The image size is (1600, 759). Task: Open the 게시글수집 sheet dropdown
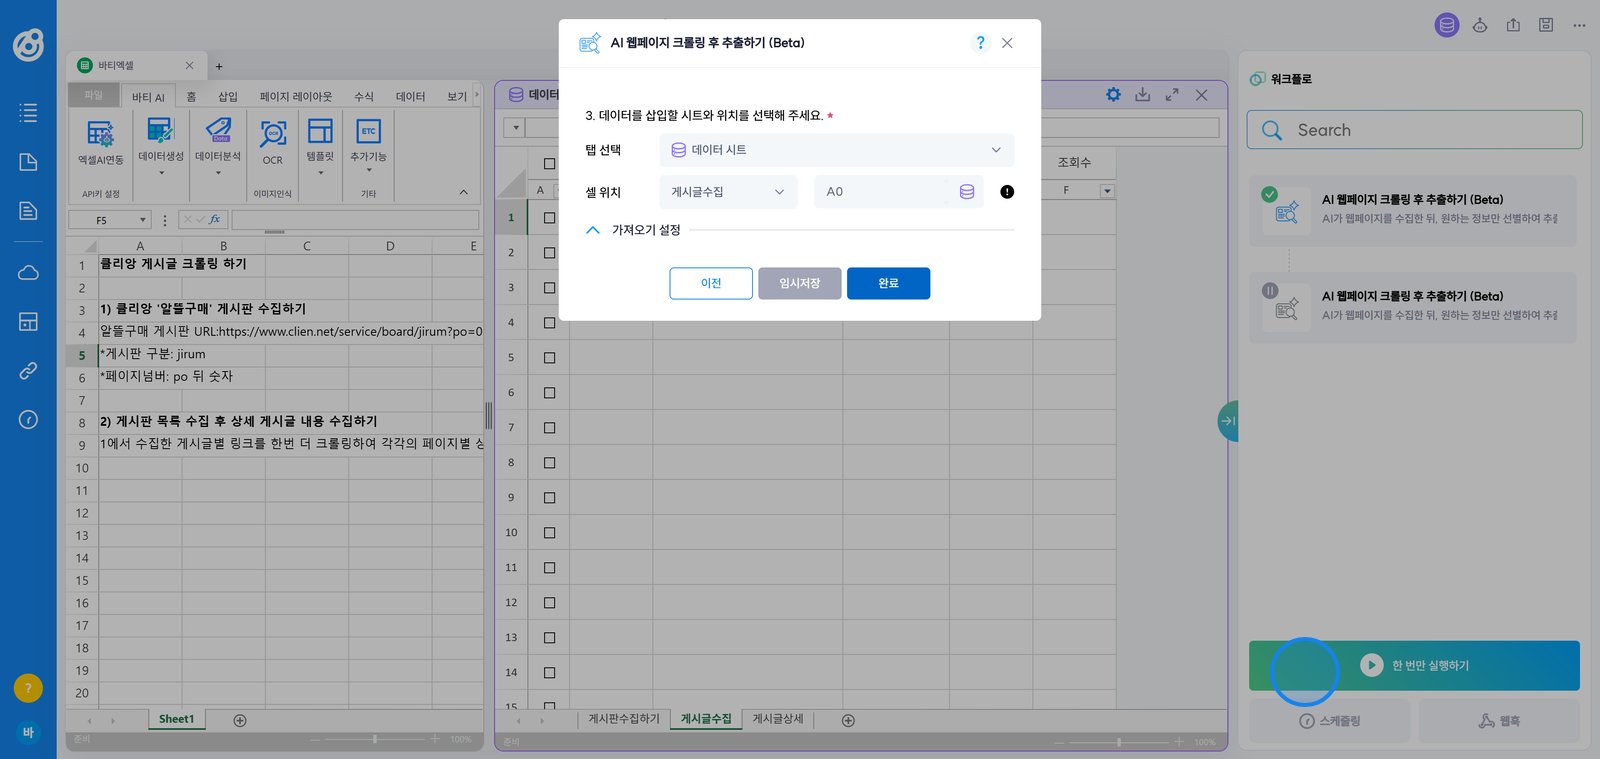(x=728, y=192)
